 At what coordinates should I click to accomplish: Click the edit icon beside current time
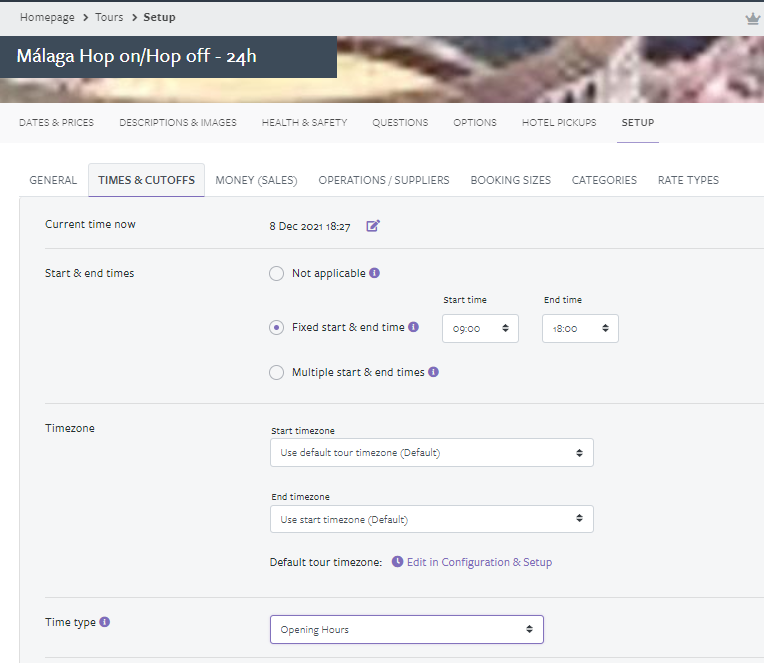click(373, 226)
